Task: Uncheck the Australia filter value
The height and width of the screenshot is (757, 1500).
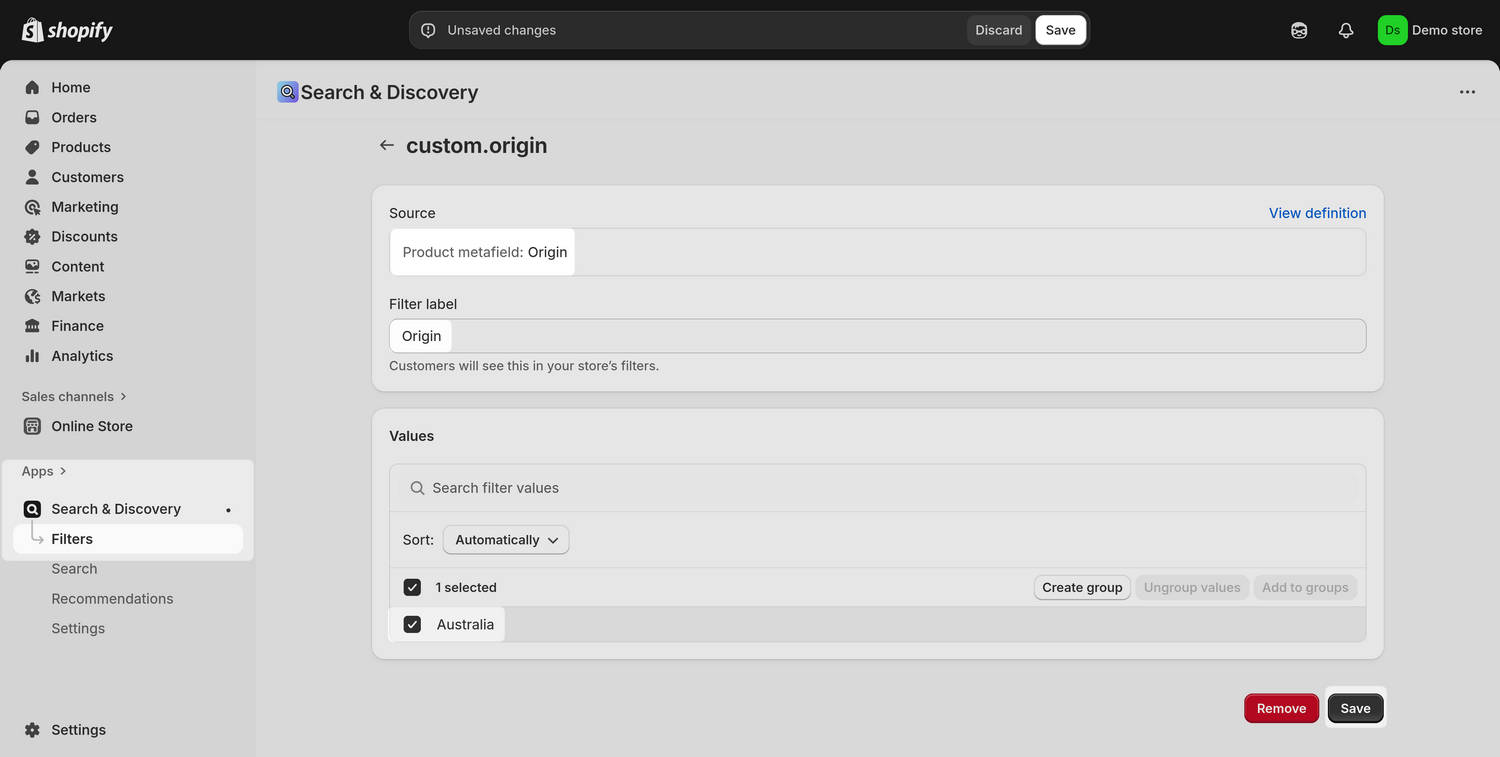Action: tap(412, 623)
